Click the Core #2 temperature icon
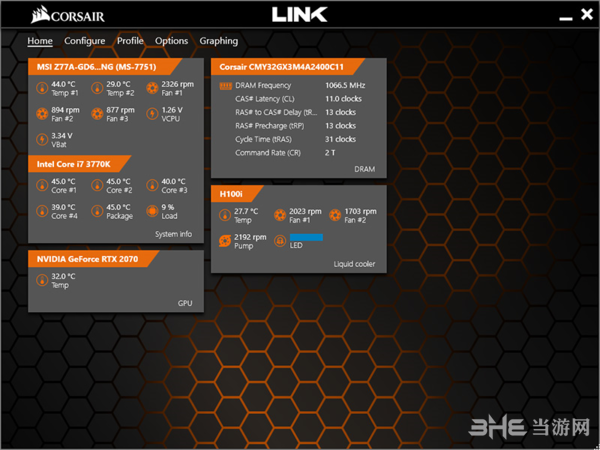Viewport: 600px width, 450px height. pos(97,186)
